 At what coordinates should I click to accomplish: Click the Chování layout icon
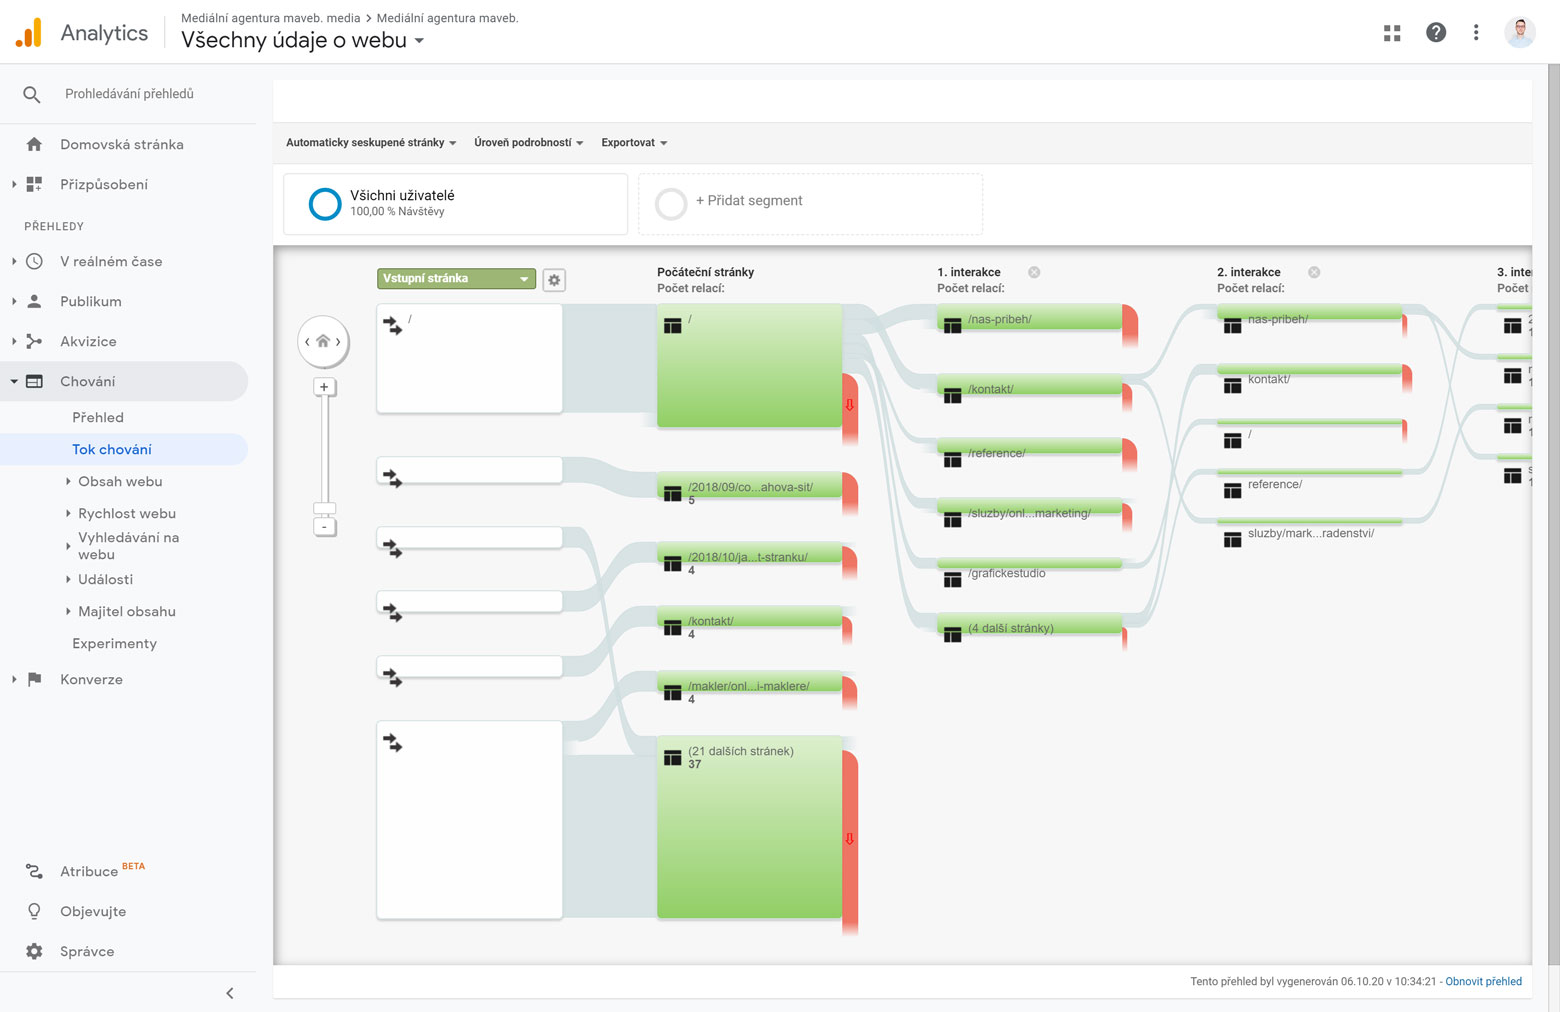(x=34, y=381)
